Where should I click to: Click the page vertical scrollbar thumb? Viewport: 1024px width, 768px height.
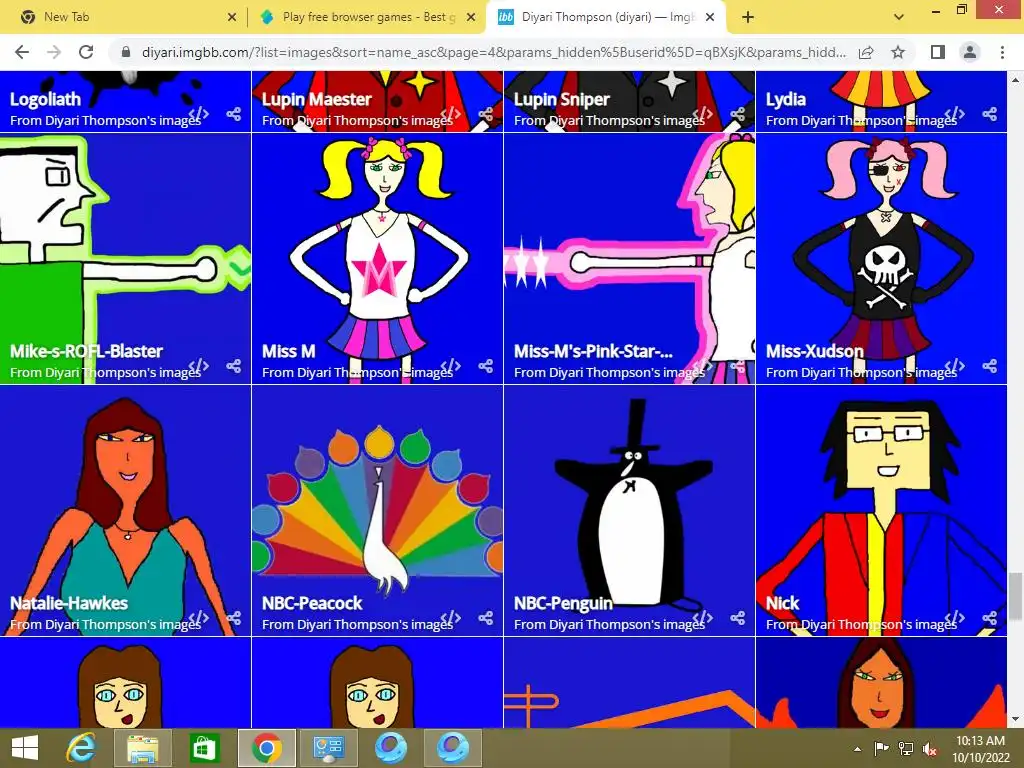1016,598
